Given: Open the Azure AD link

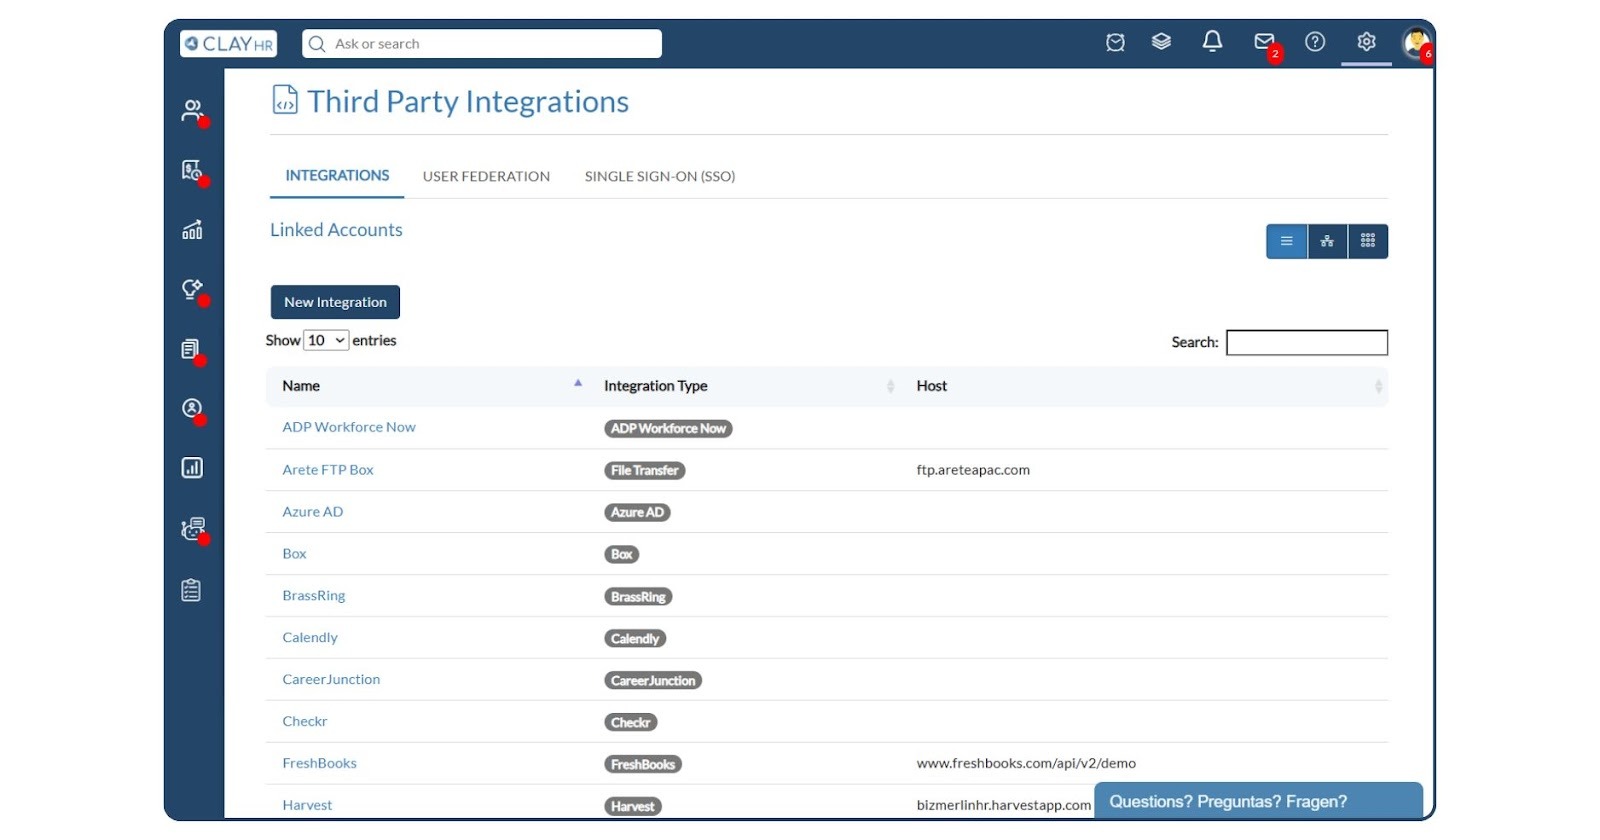Looking at the screenshot, I should point(313,512).
